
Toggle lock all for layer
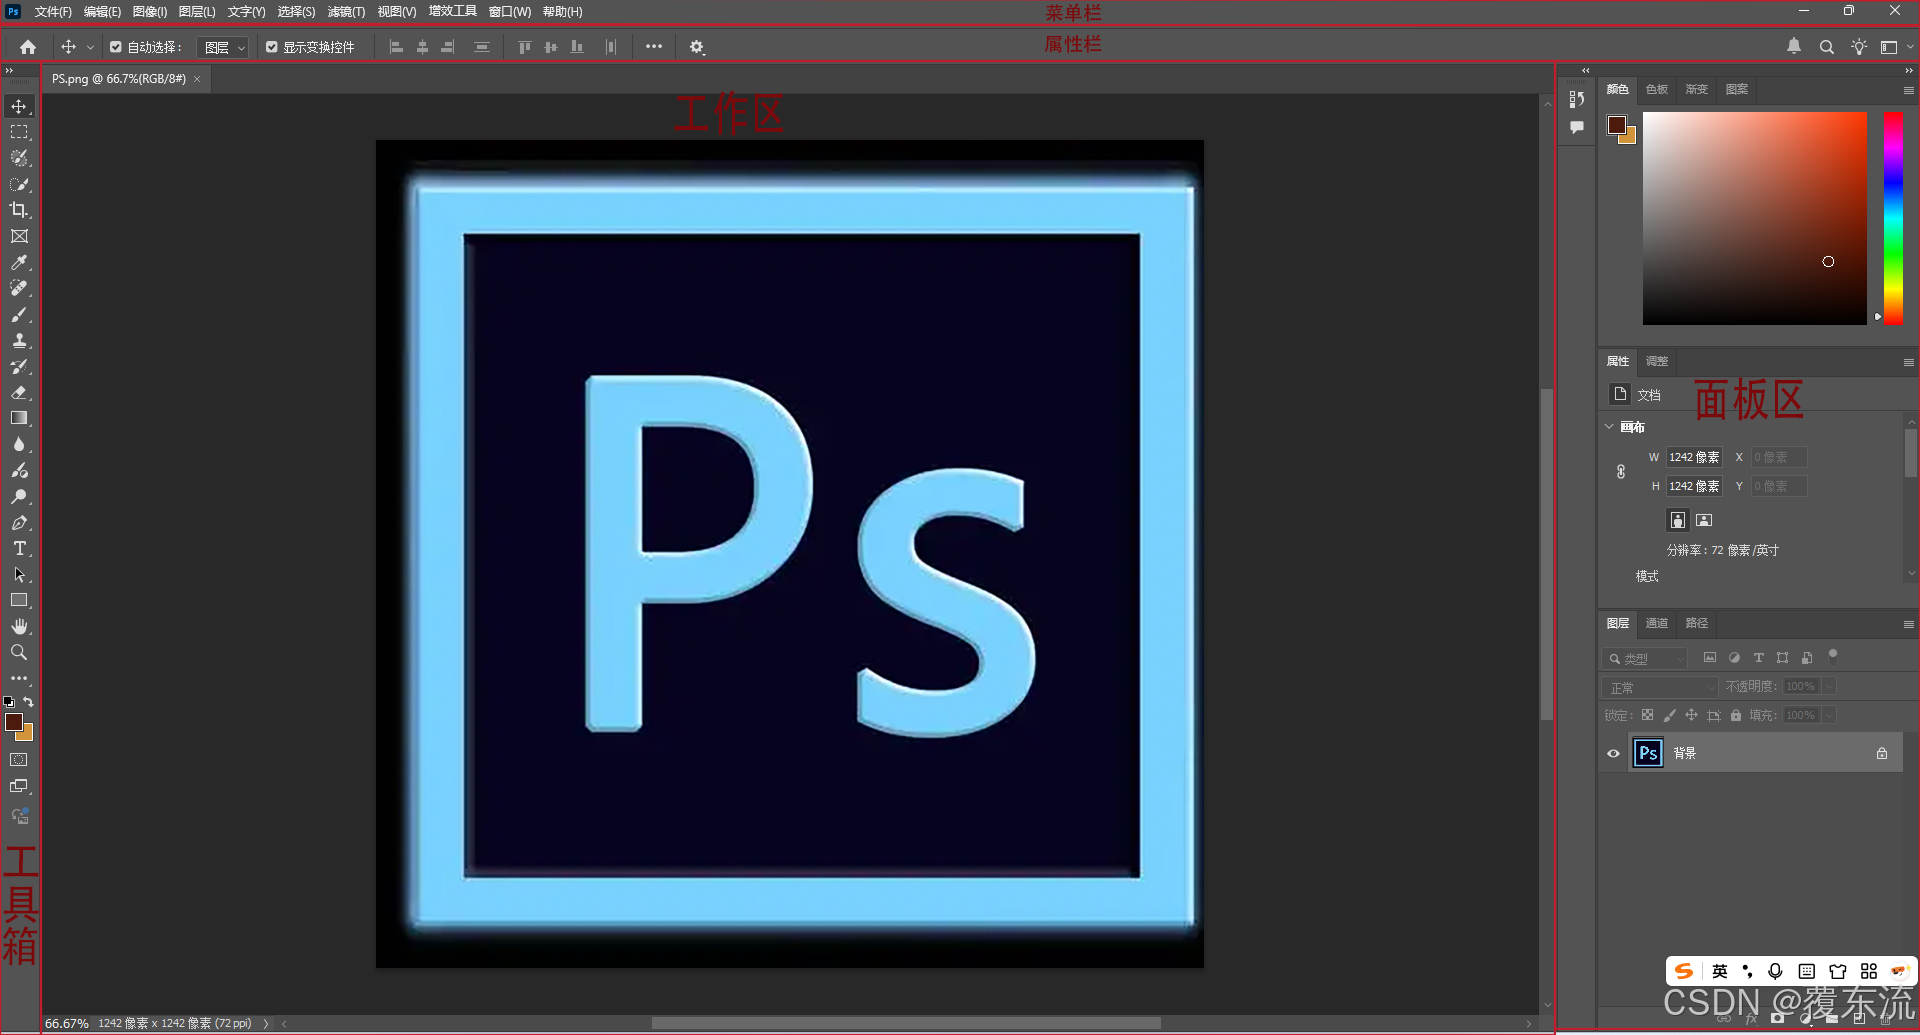point(1736,715)
